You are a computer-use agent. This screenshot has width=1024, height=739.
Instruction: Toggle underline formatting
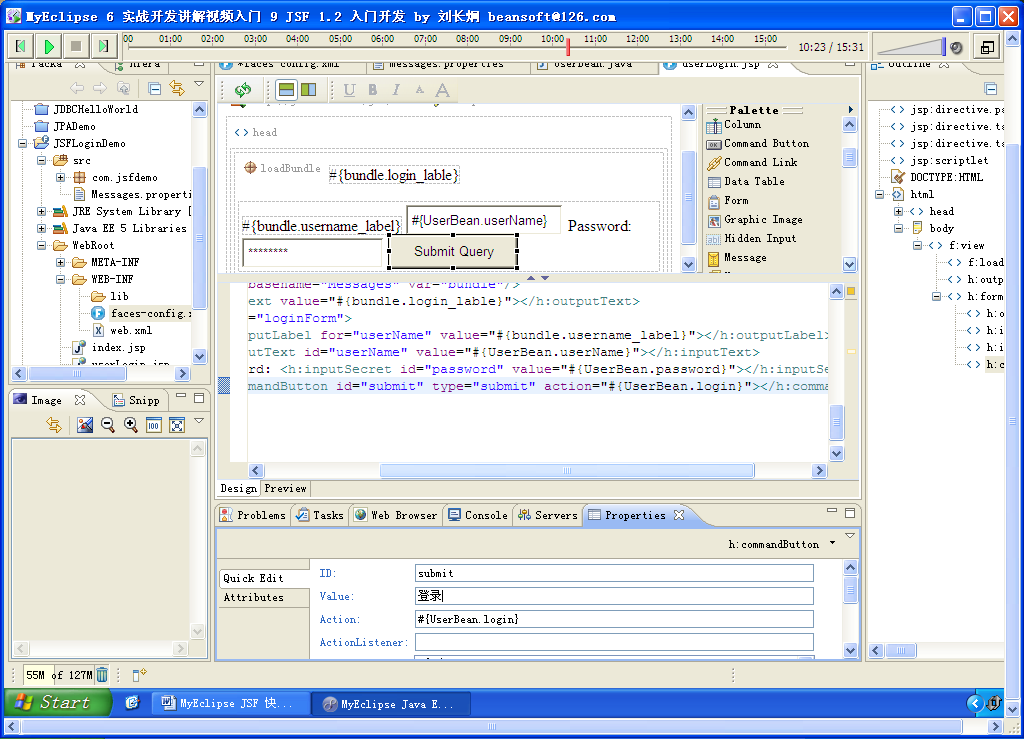point(349,90)
